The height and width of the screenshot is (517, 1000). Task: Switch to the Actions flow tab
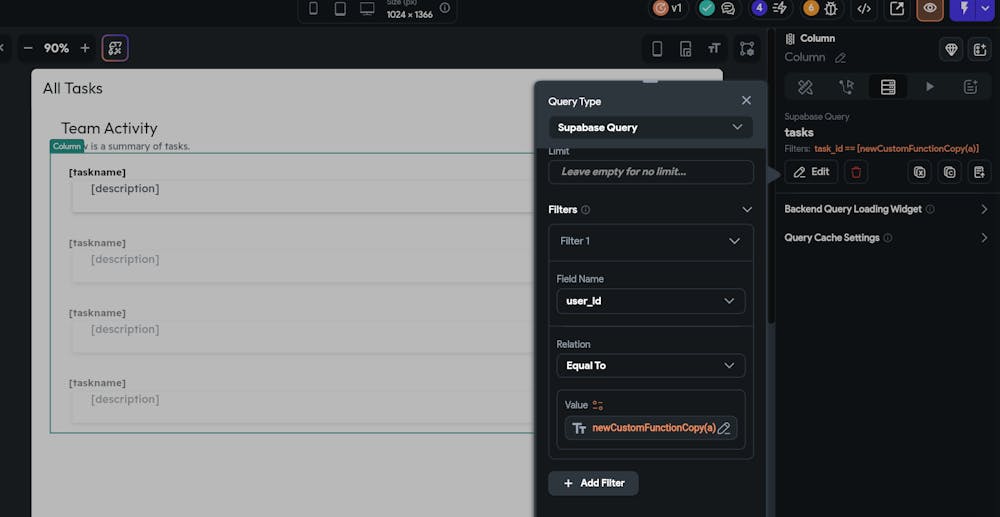(x=846, y=87)
